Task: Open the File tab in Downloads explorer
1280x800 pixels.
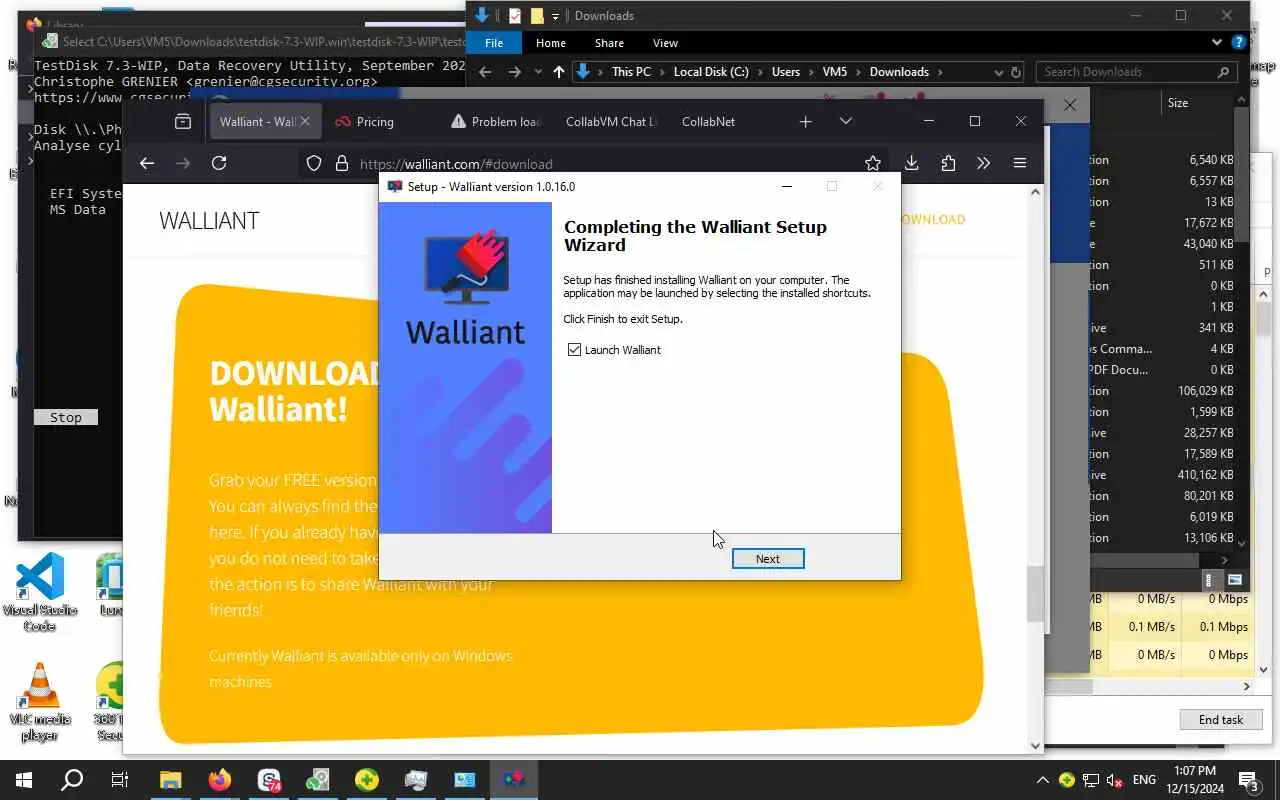Action: tap(494, 43)
